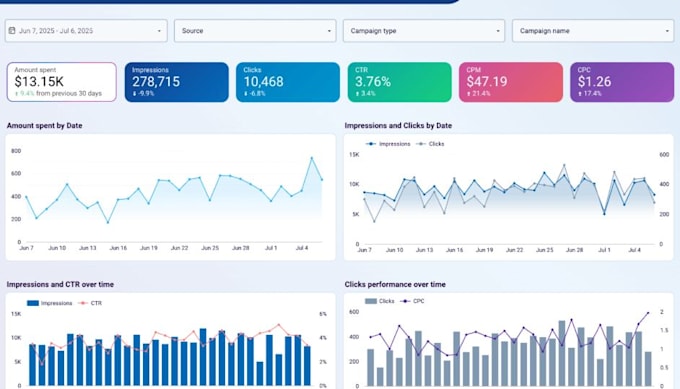Click Jun 16 label on Amount spent axis
This screenshot has width=680, height=389.
click(118, 248)
